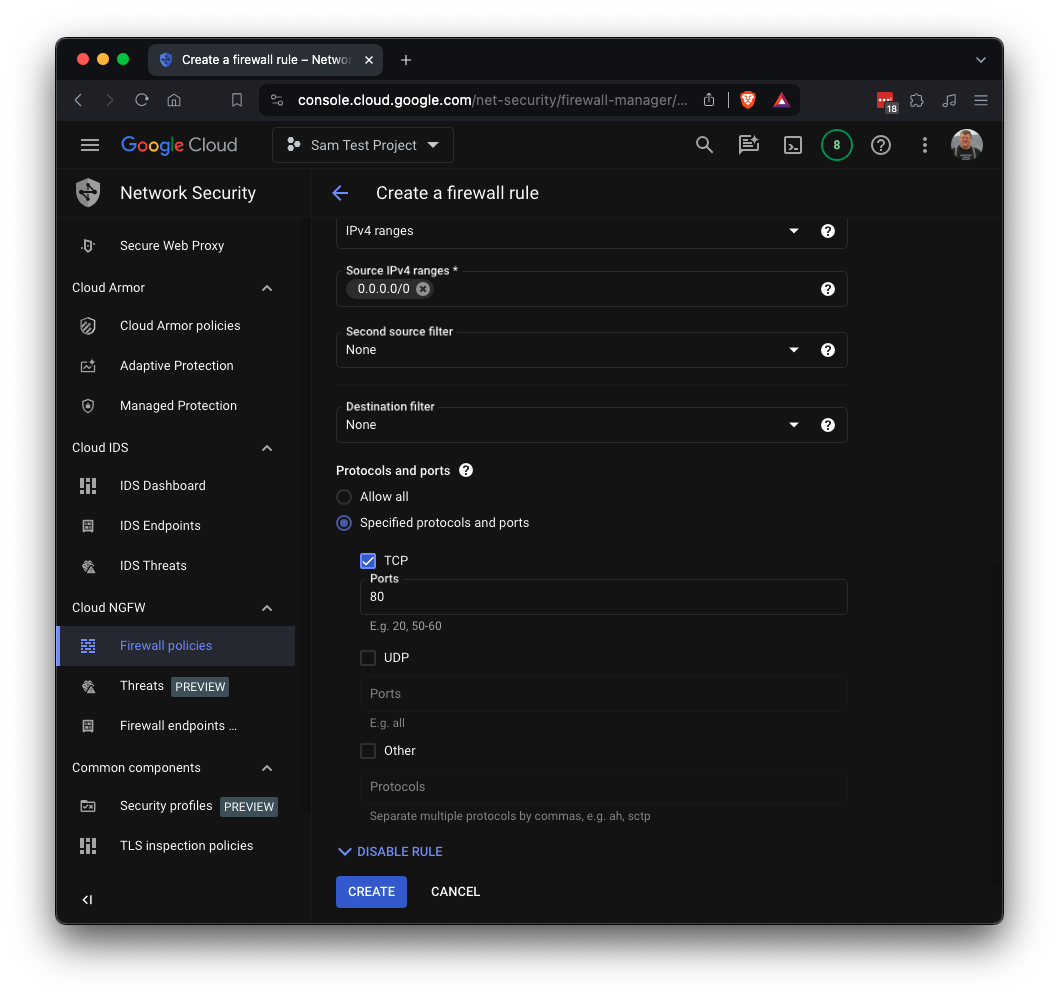This screenshot has width=1059, height=998.
Task: Click the CREATE button
Action: 371,891
